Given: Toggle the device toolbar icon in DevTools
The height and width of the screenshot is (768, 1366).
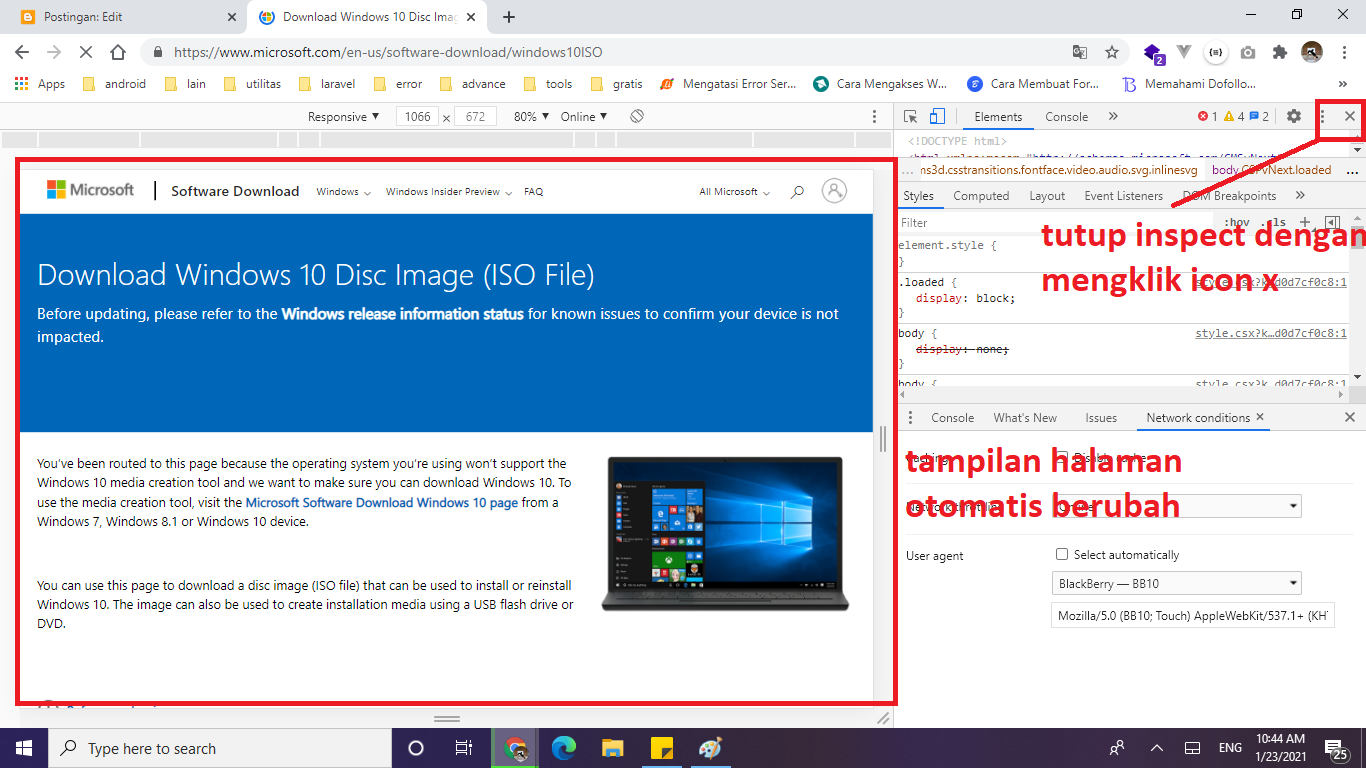Looking at the screenshot, I should 937,116.
